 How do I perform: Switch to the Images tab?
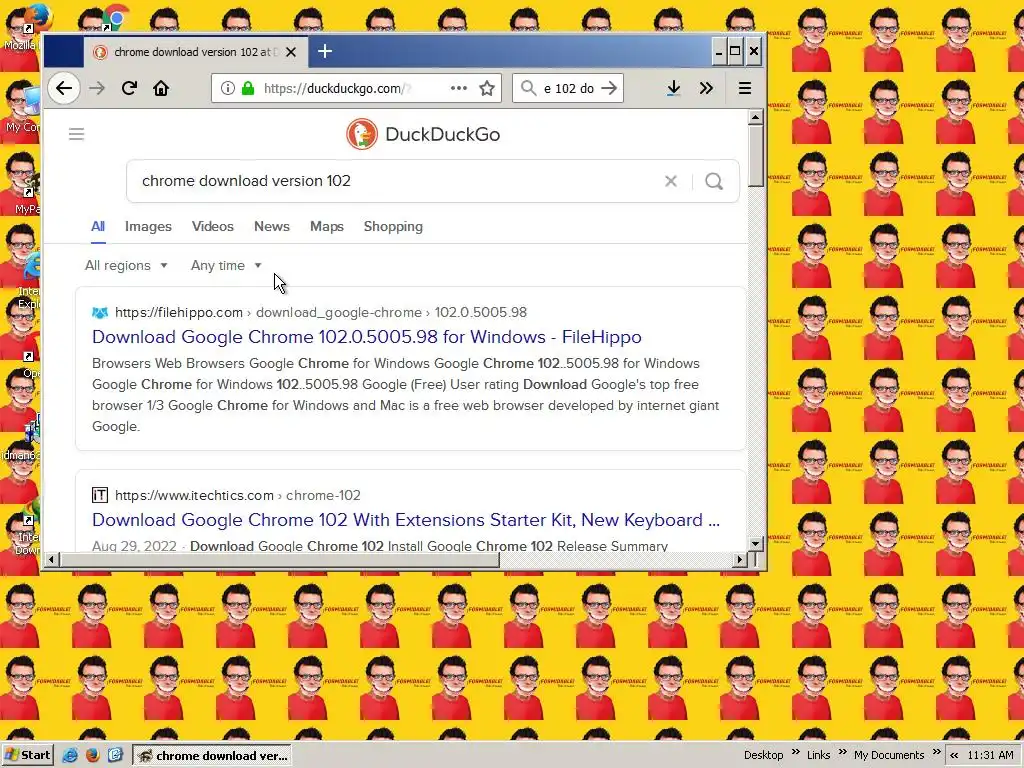coord(148,227)
